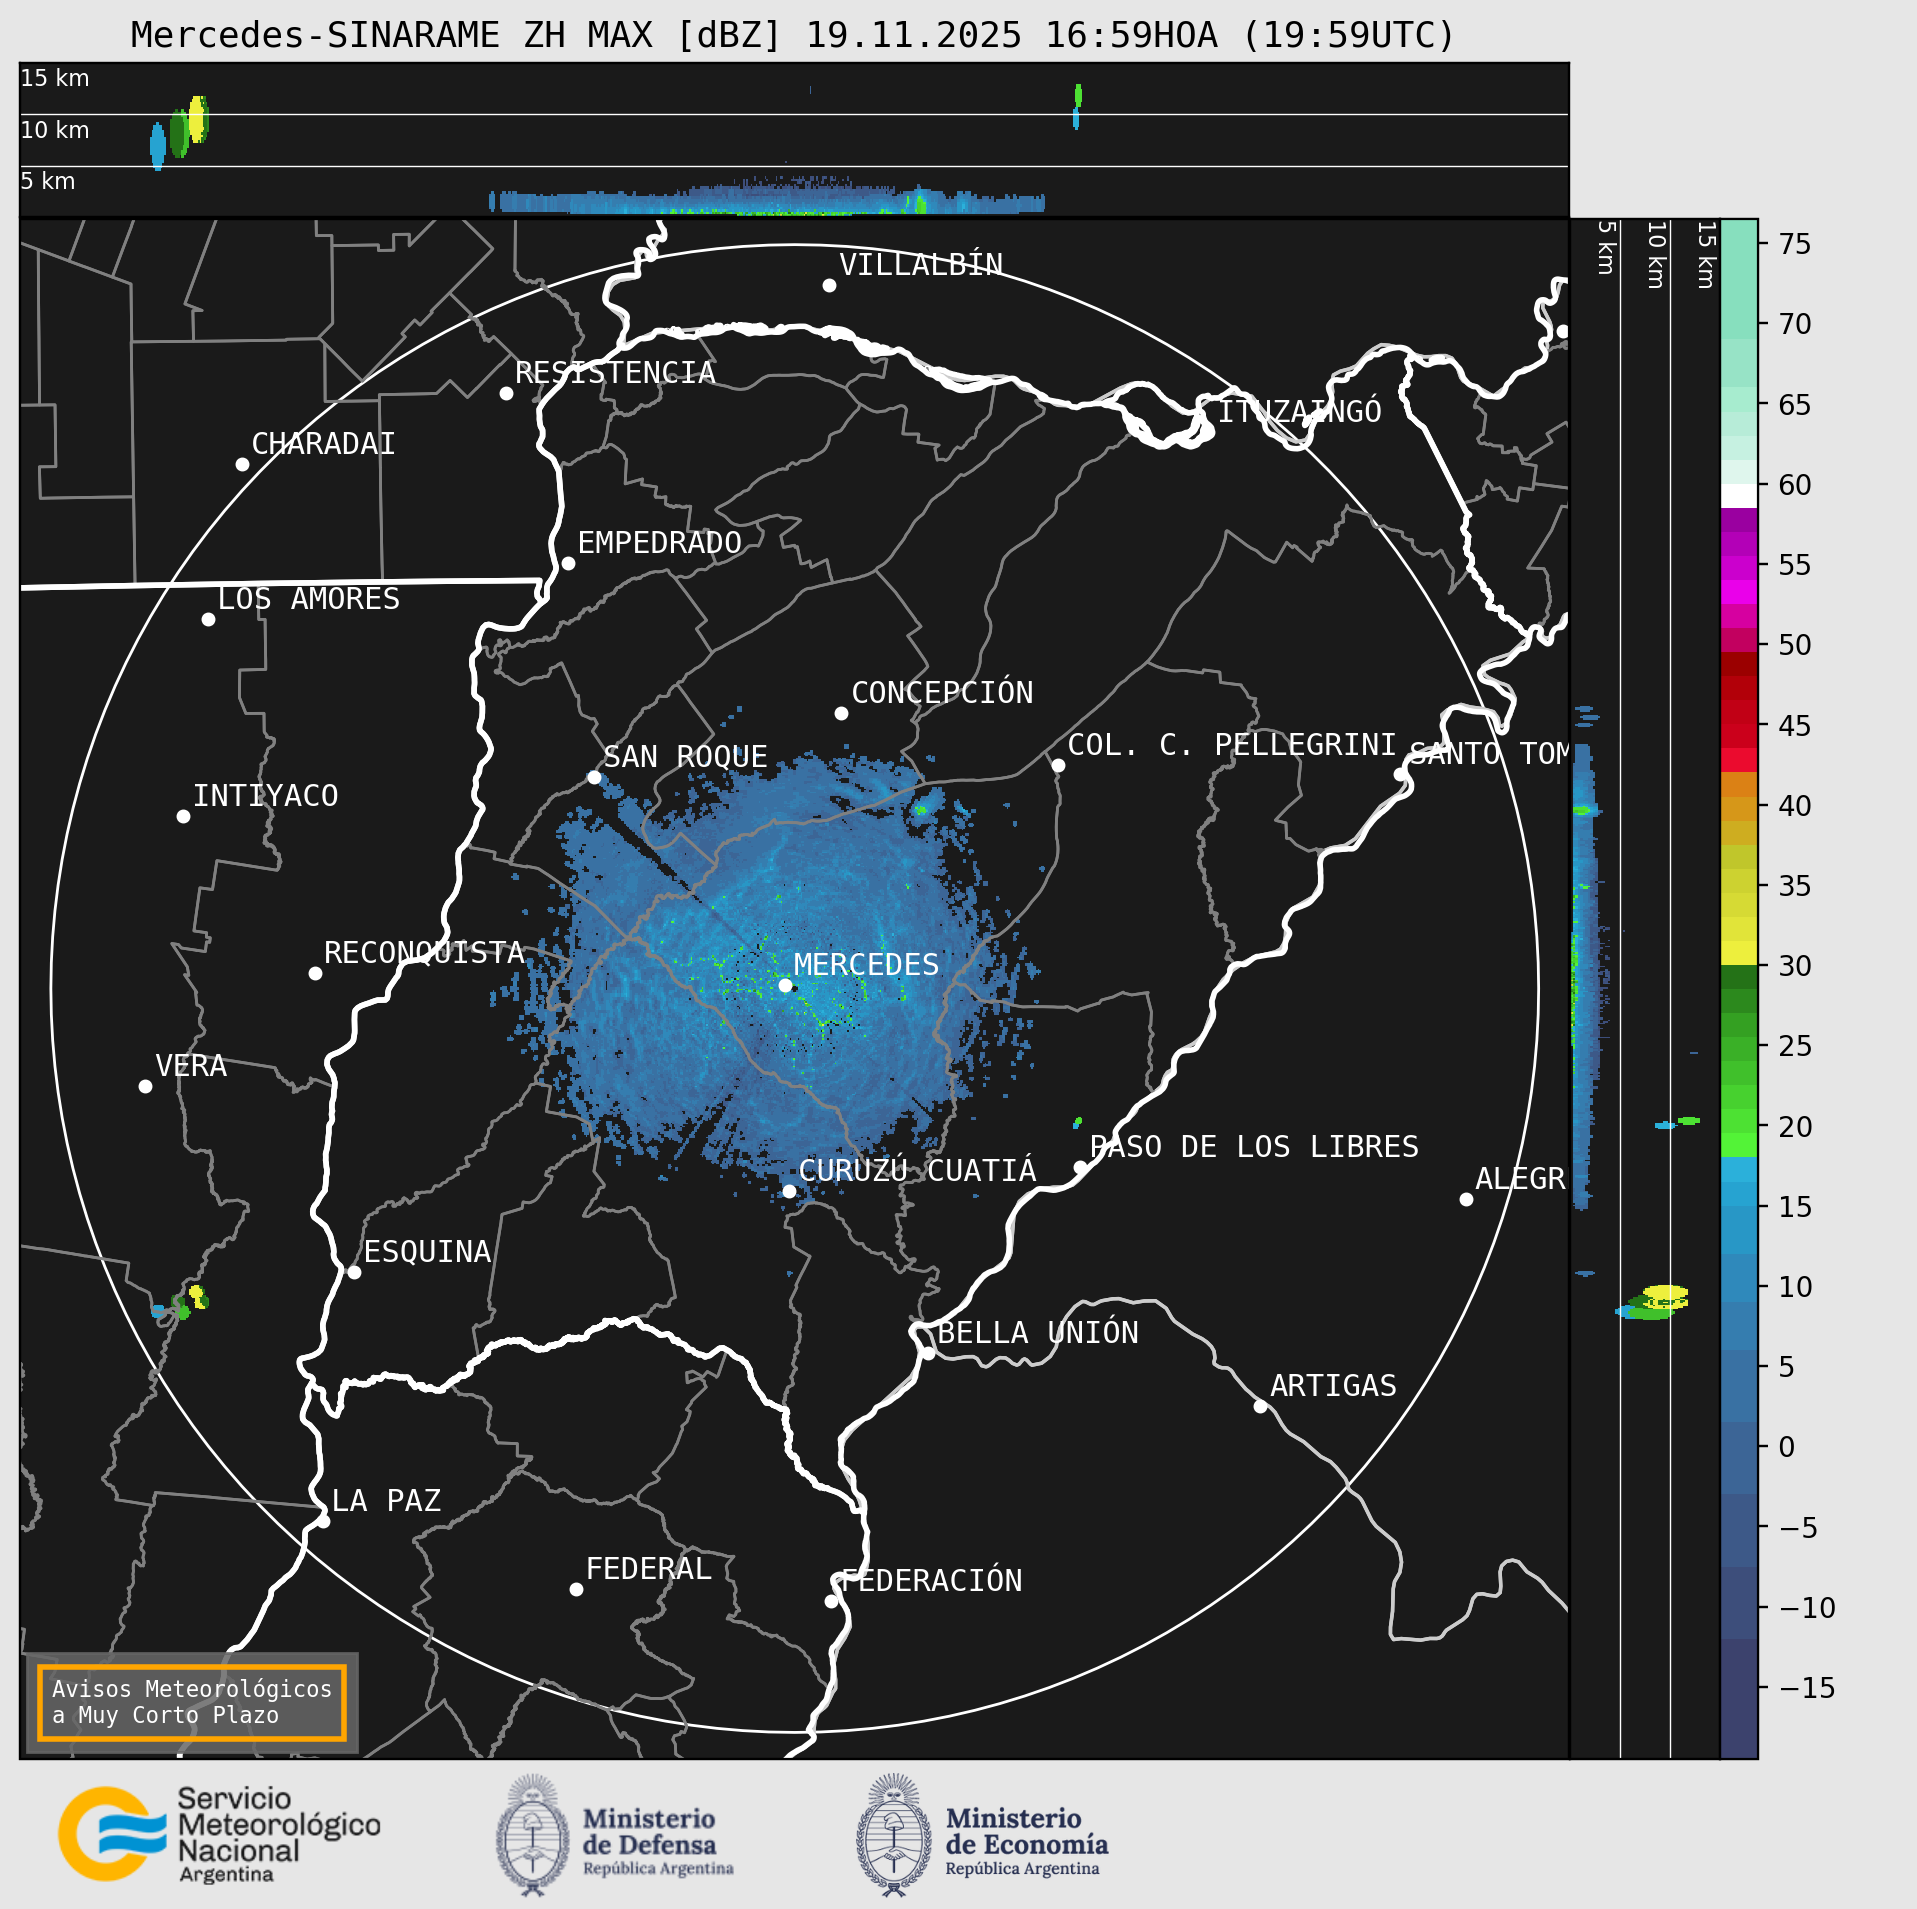Click the 75 tick label on colorbar
This screenshot has height=1909, width=1917.
pos(1795,243)
